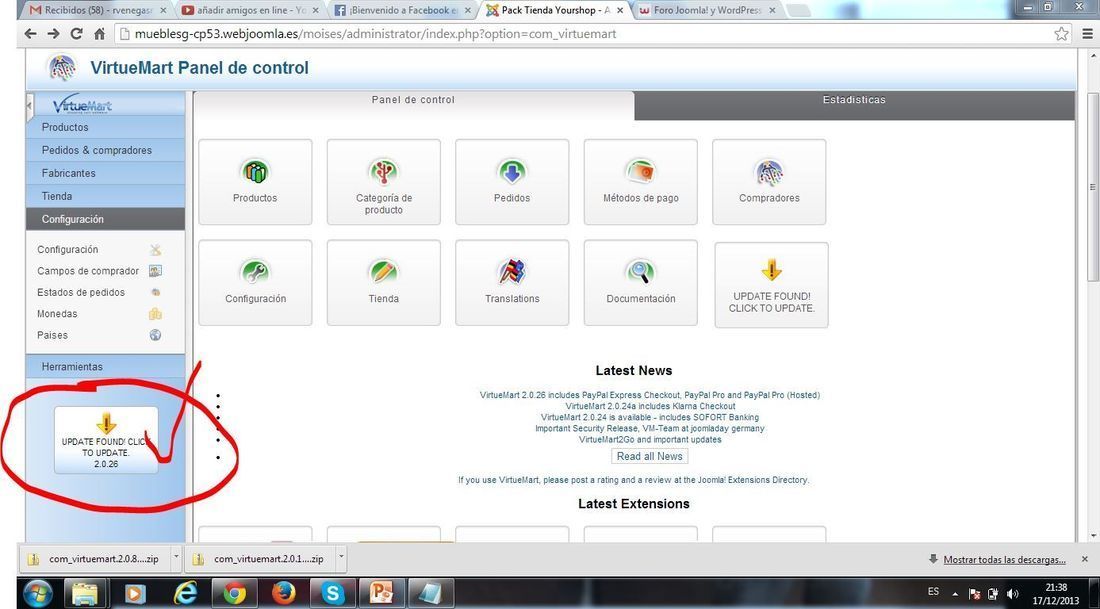The height and width of the screenshot is (609, 1100).
Task: Click sidebar Configuración tools icon
Action: tap(155, 249)
